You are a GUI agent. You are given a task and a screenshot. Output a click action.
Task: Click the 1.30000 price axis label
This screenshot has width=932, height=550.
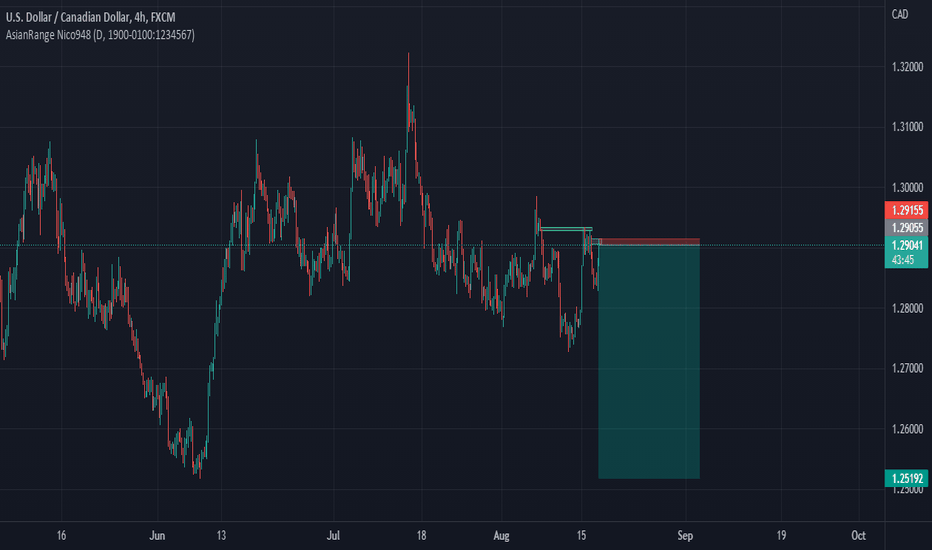pos(908,188)
